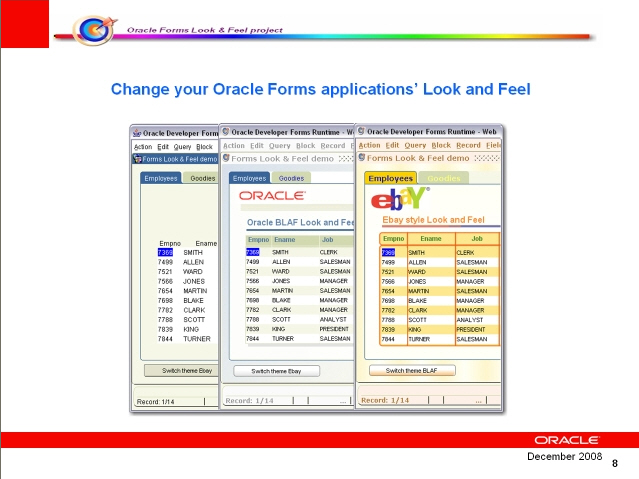
Task: Click empno 7844 in the Ebay table
Action: tap(388, 339)
